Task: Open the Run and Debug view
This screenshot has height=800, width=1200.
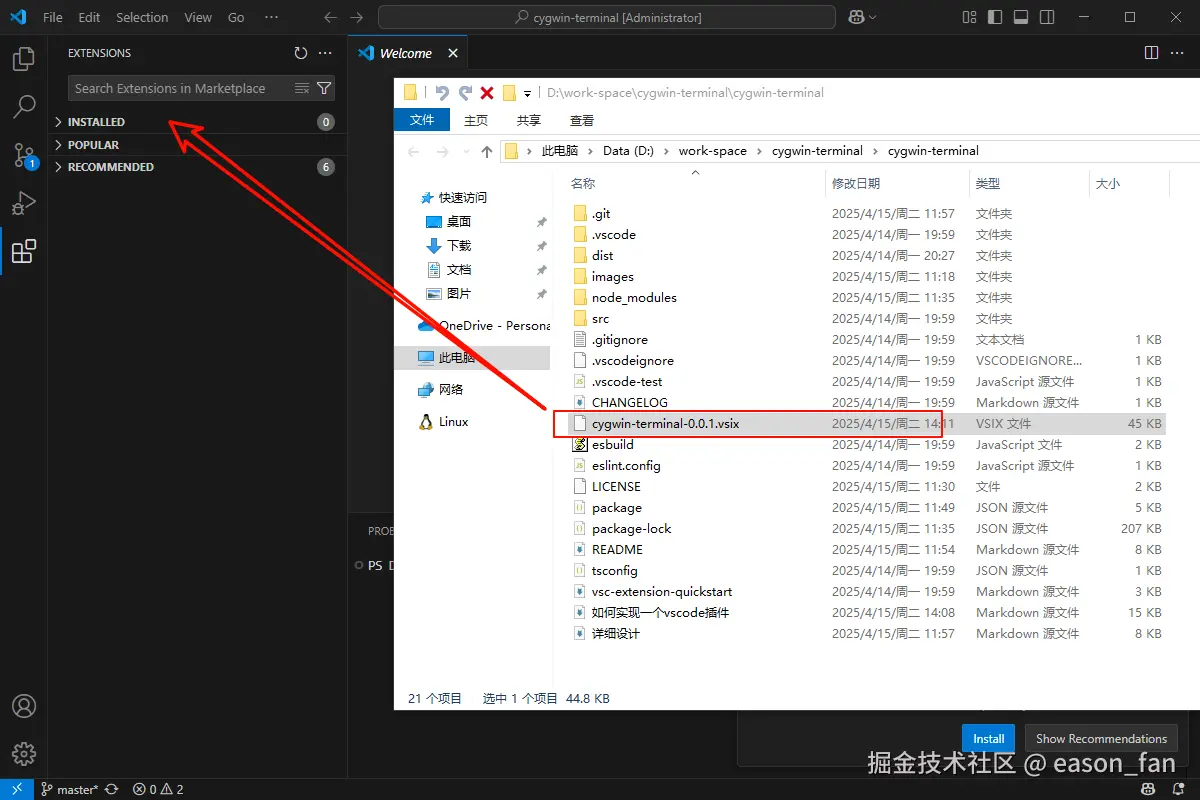Action: point(24,203)
